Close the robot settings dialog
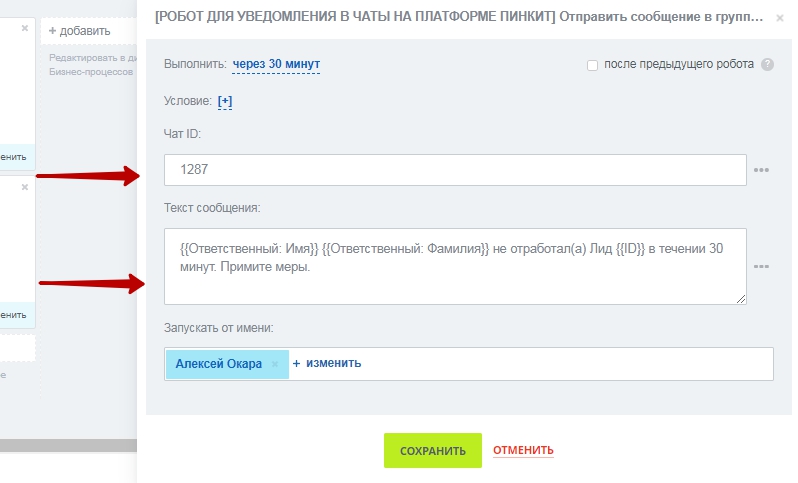The width and height of the screenshot is (798, 483). (780, 18)
